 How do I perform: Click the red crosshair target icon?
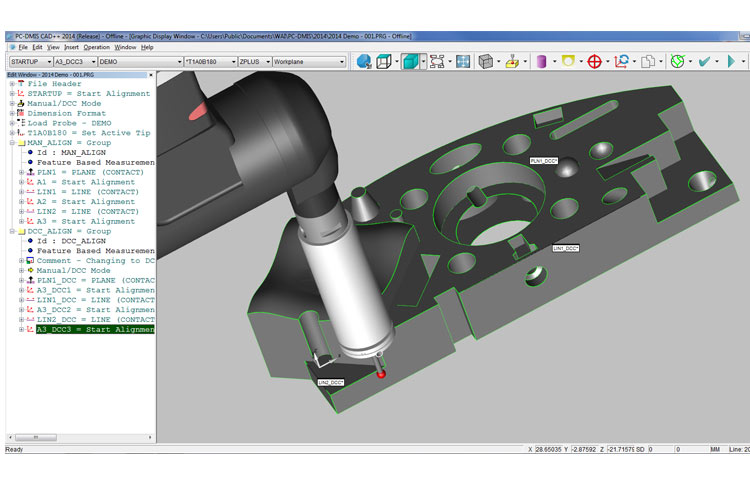tap(594, 61)
